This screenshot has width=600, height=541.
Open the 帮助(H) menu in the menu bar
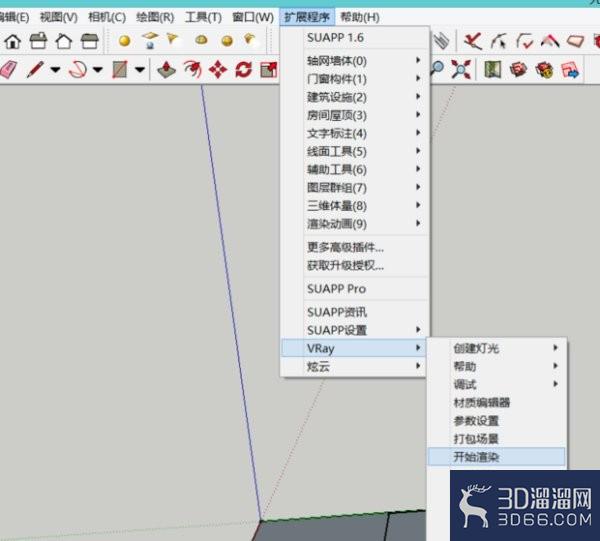point(360,17)
